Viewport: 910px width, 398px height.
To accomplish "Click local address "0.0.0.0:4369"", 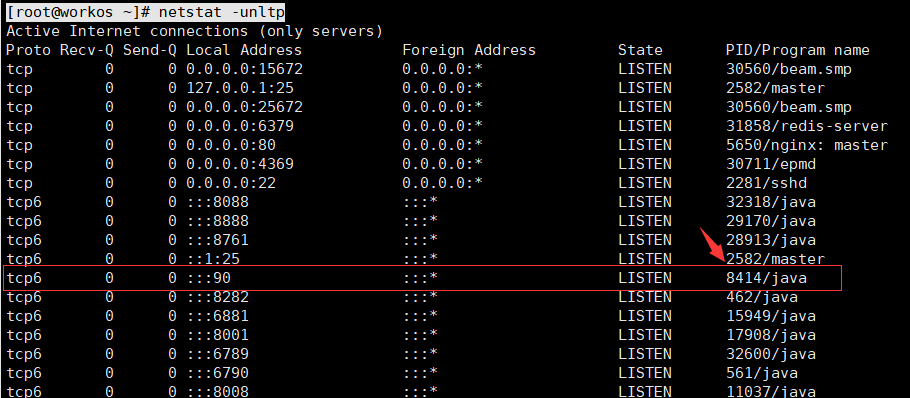I will point(240,164).
